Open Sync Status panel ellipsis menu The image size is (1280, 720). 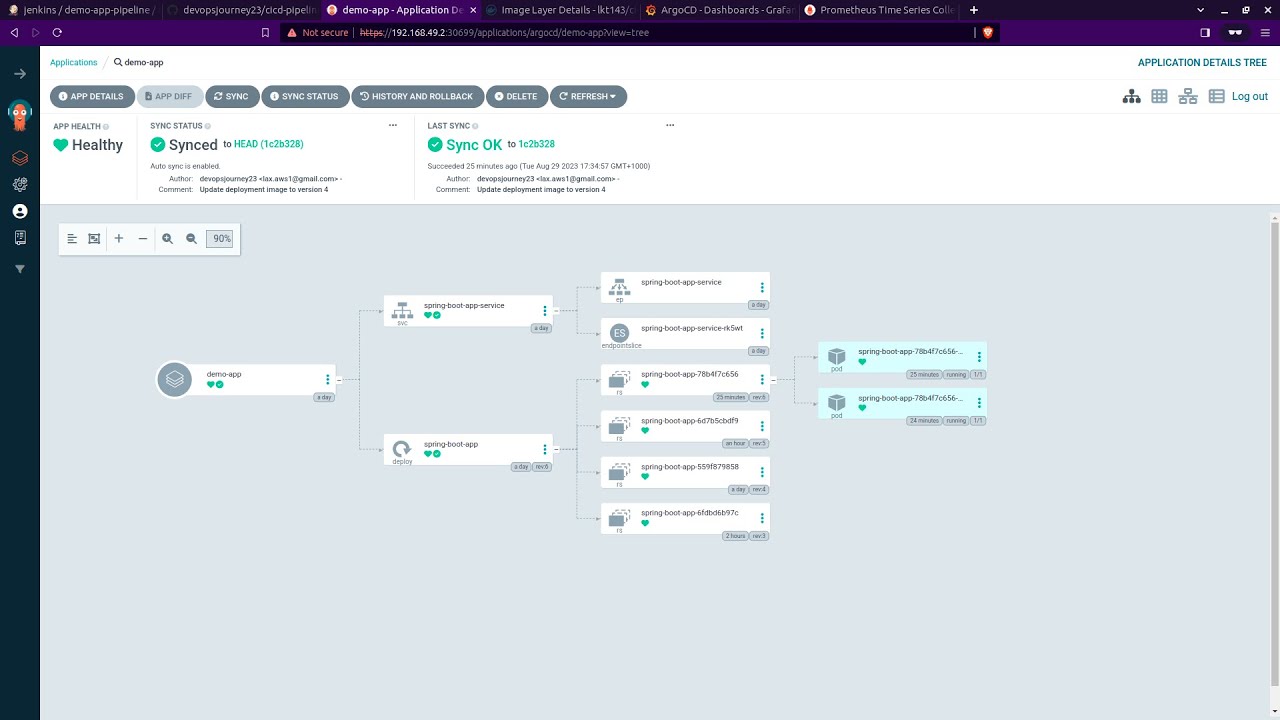click(393, 126)
